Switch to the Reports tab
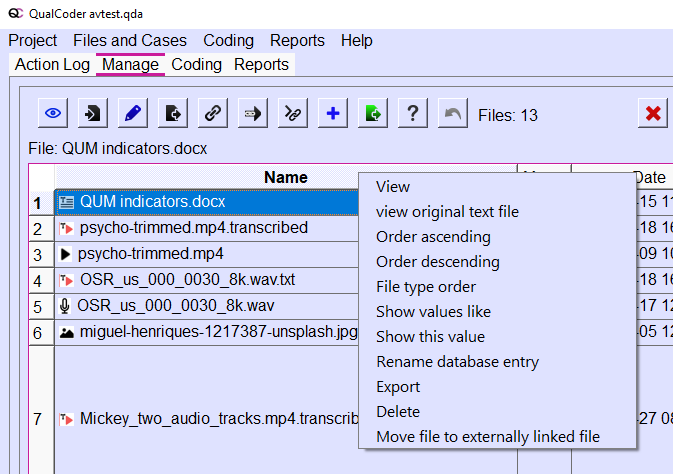 261,65
